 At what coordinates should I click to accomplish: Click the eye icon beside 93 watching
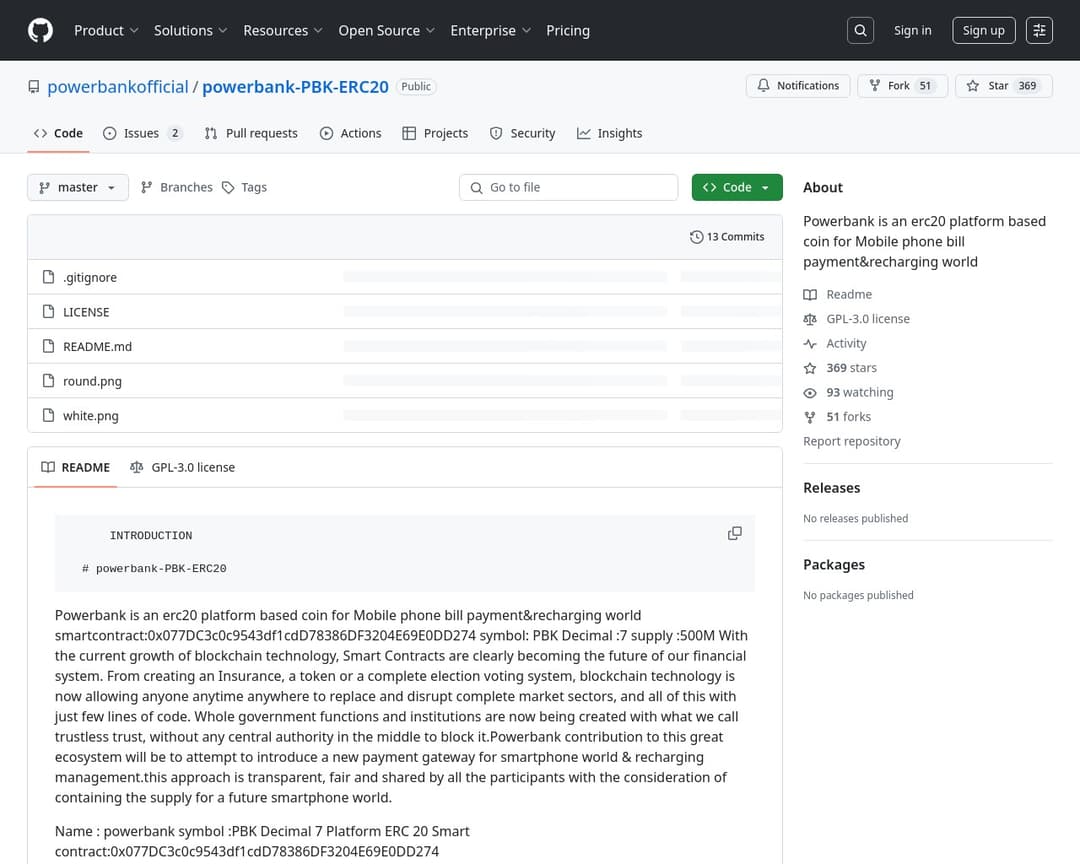(810, 393)
